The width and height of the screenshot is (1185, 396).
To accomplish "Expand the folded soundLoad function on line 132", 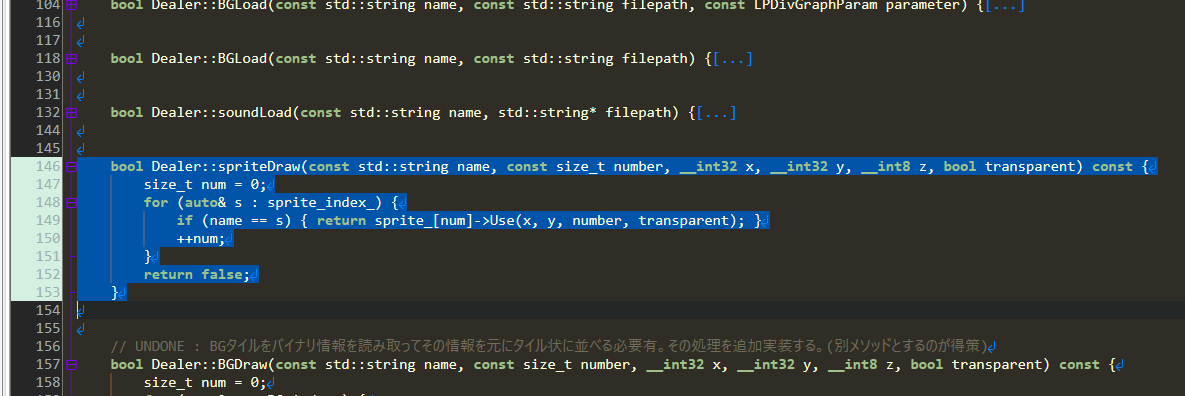I will point(71,113).
